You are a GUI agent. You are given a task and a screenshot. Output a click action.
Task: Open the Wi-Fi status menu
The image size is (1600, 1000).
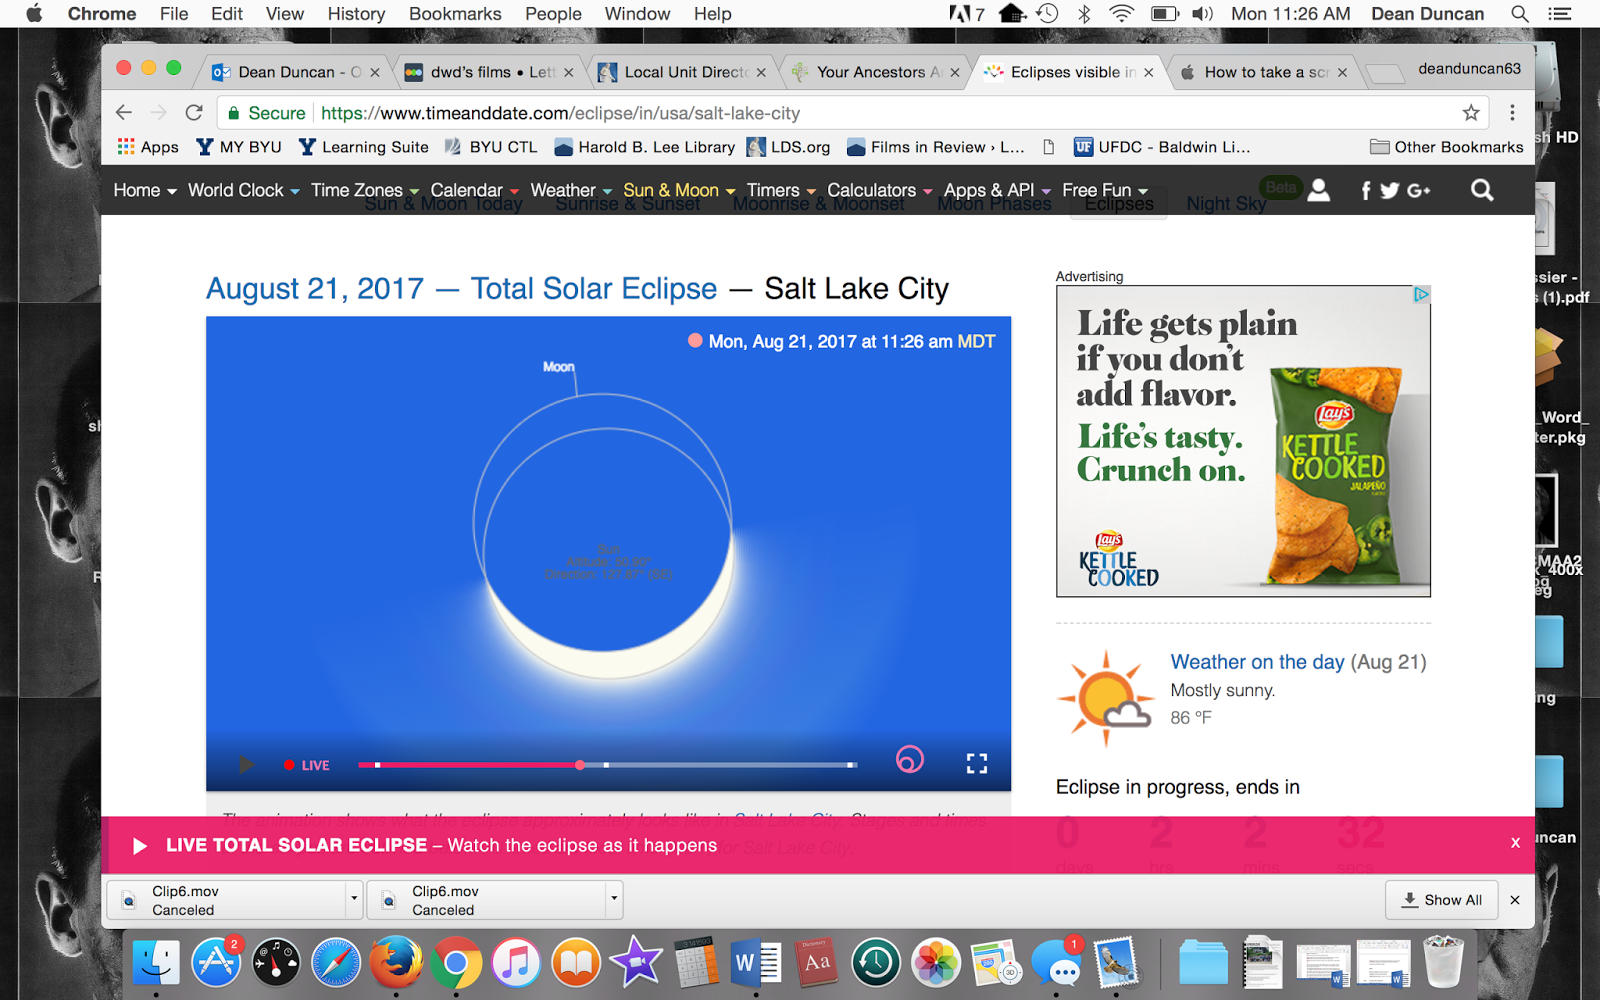(x=1122, y=14)
